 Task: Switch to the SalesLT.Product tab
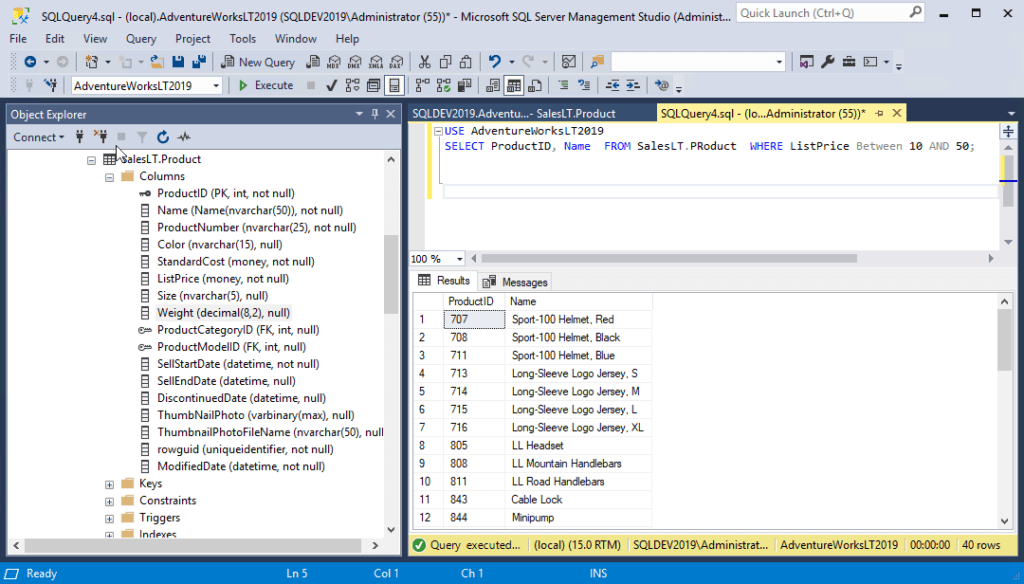coord(513,114)
